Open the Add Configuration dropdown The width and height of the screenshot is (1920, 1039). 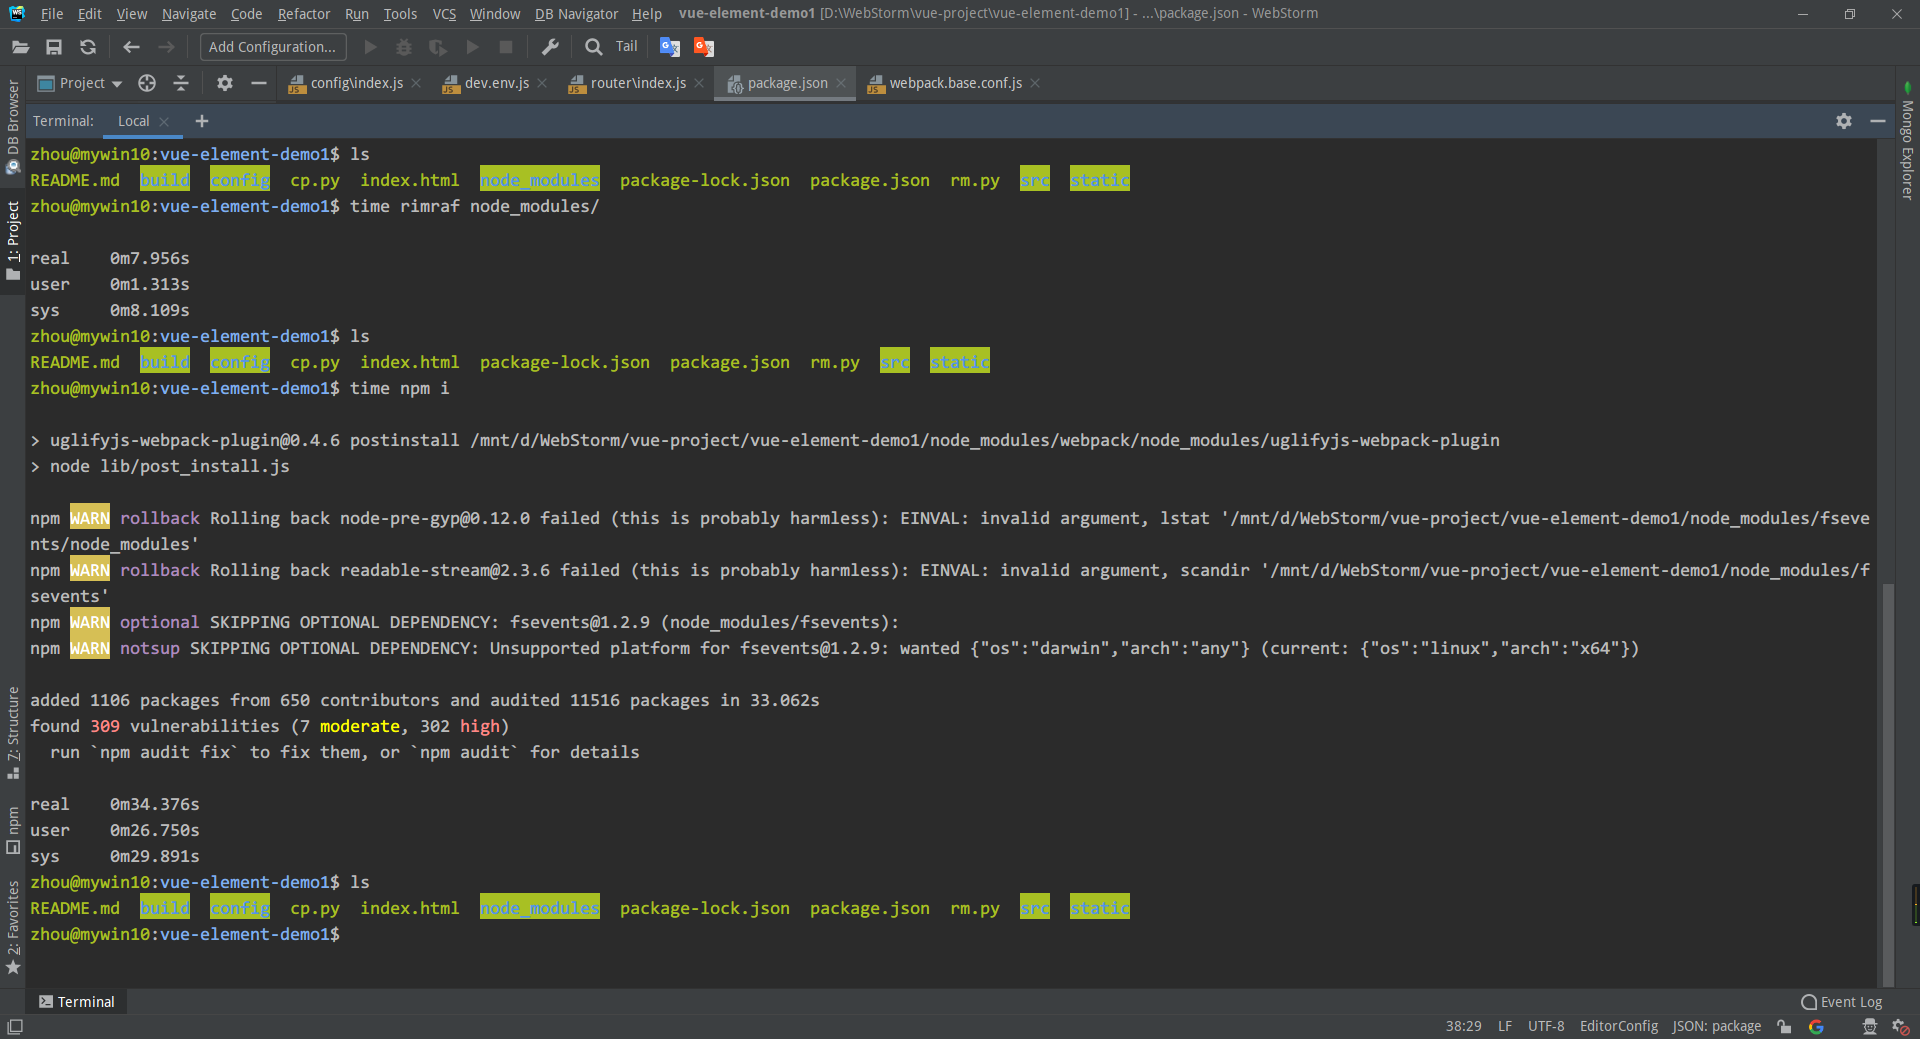tap(271, 46)
